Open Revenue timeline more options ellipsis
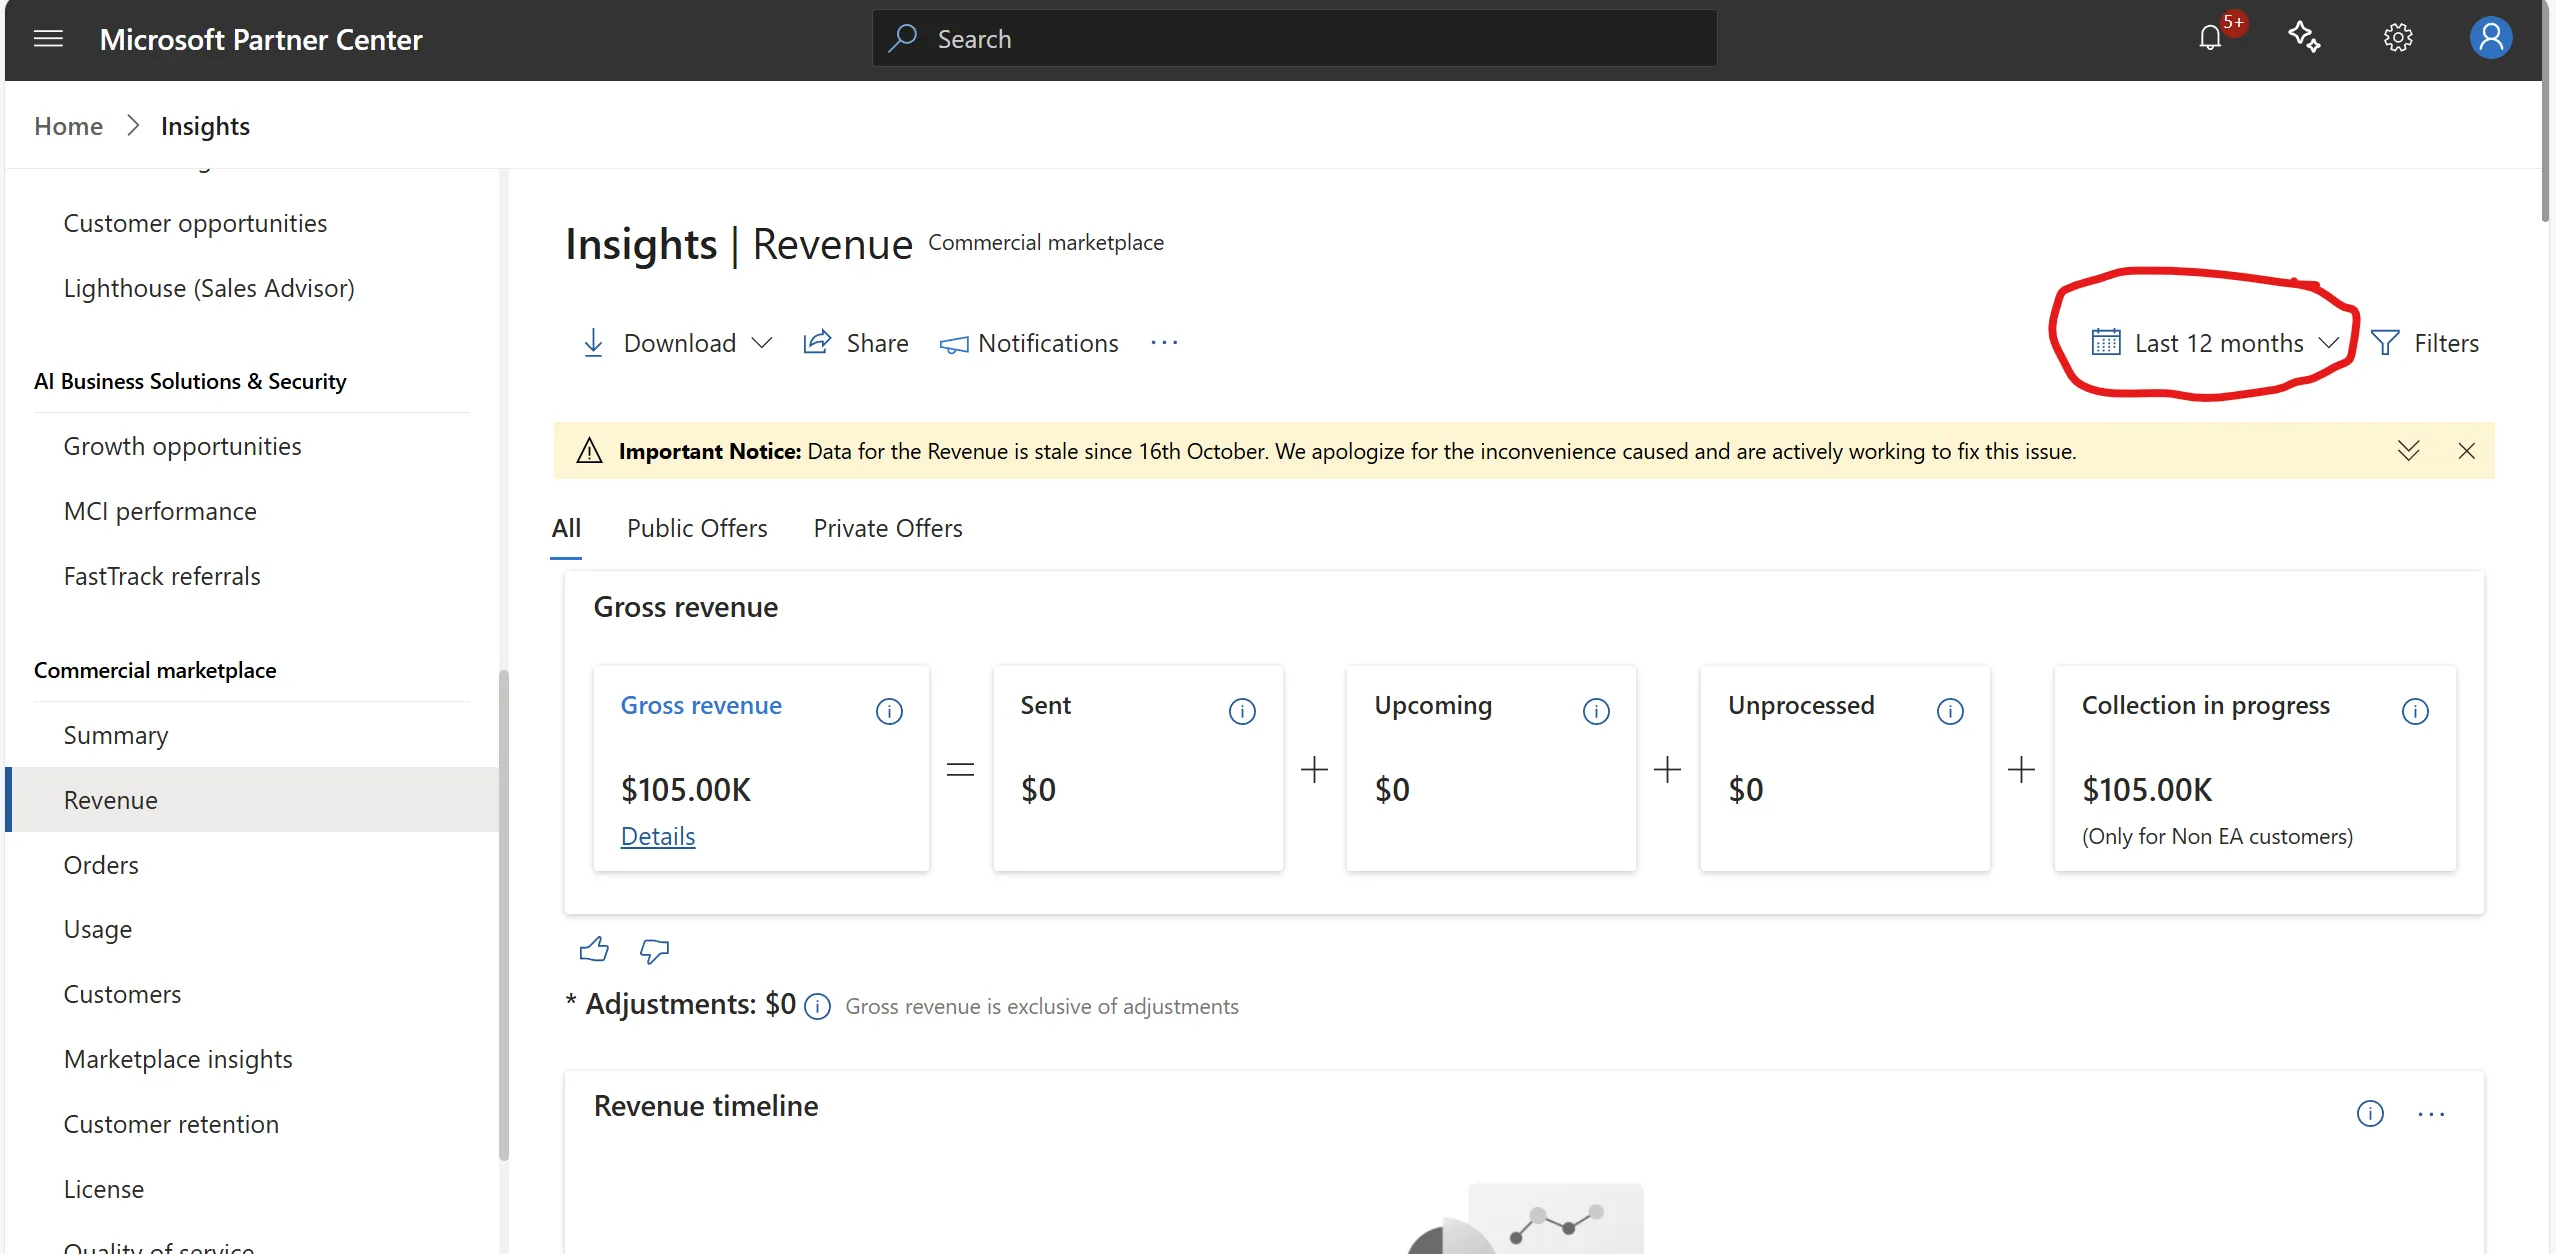The width and height of the screenshot is (2556, 1254). pos(2431,1114)
